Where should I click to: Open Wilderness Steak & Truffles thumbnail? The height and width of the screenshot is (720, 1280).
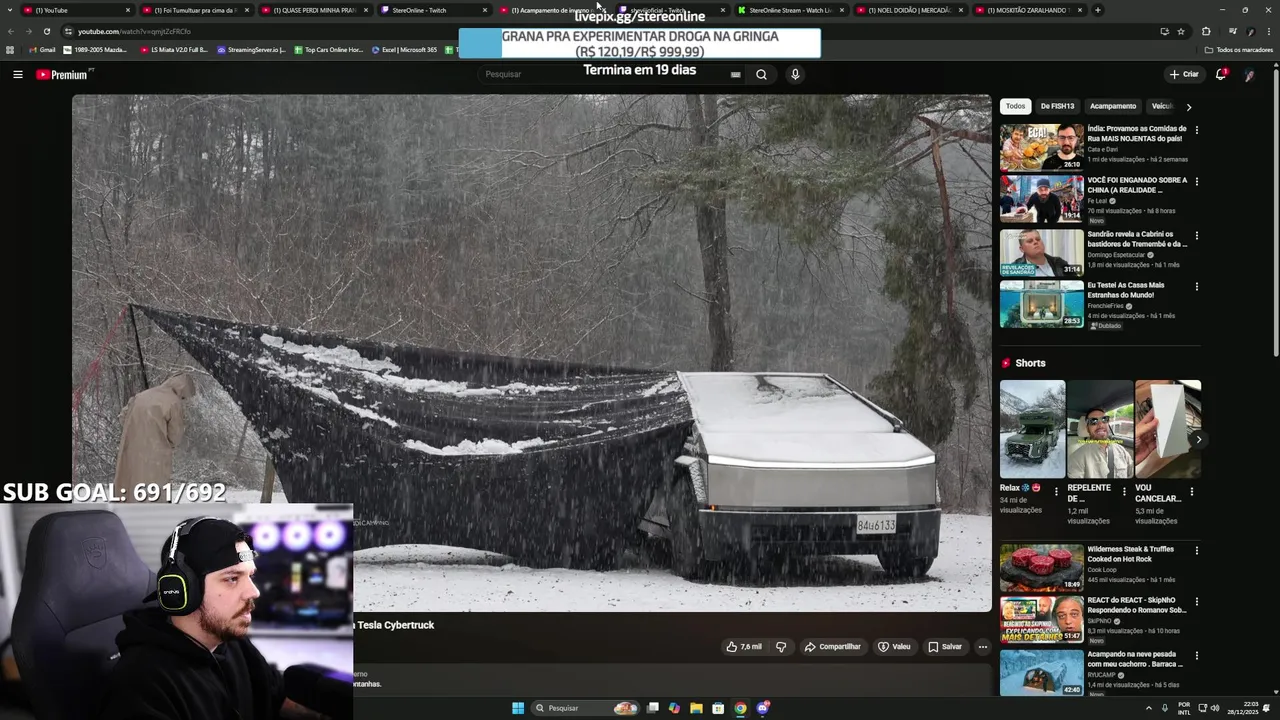pos(1041,568)
